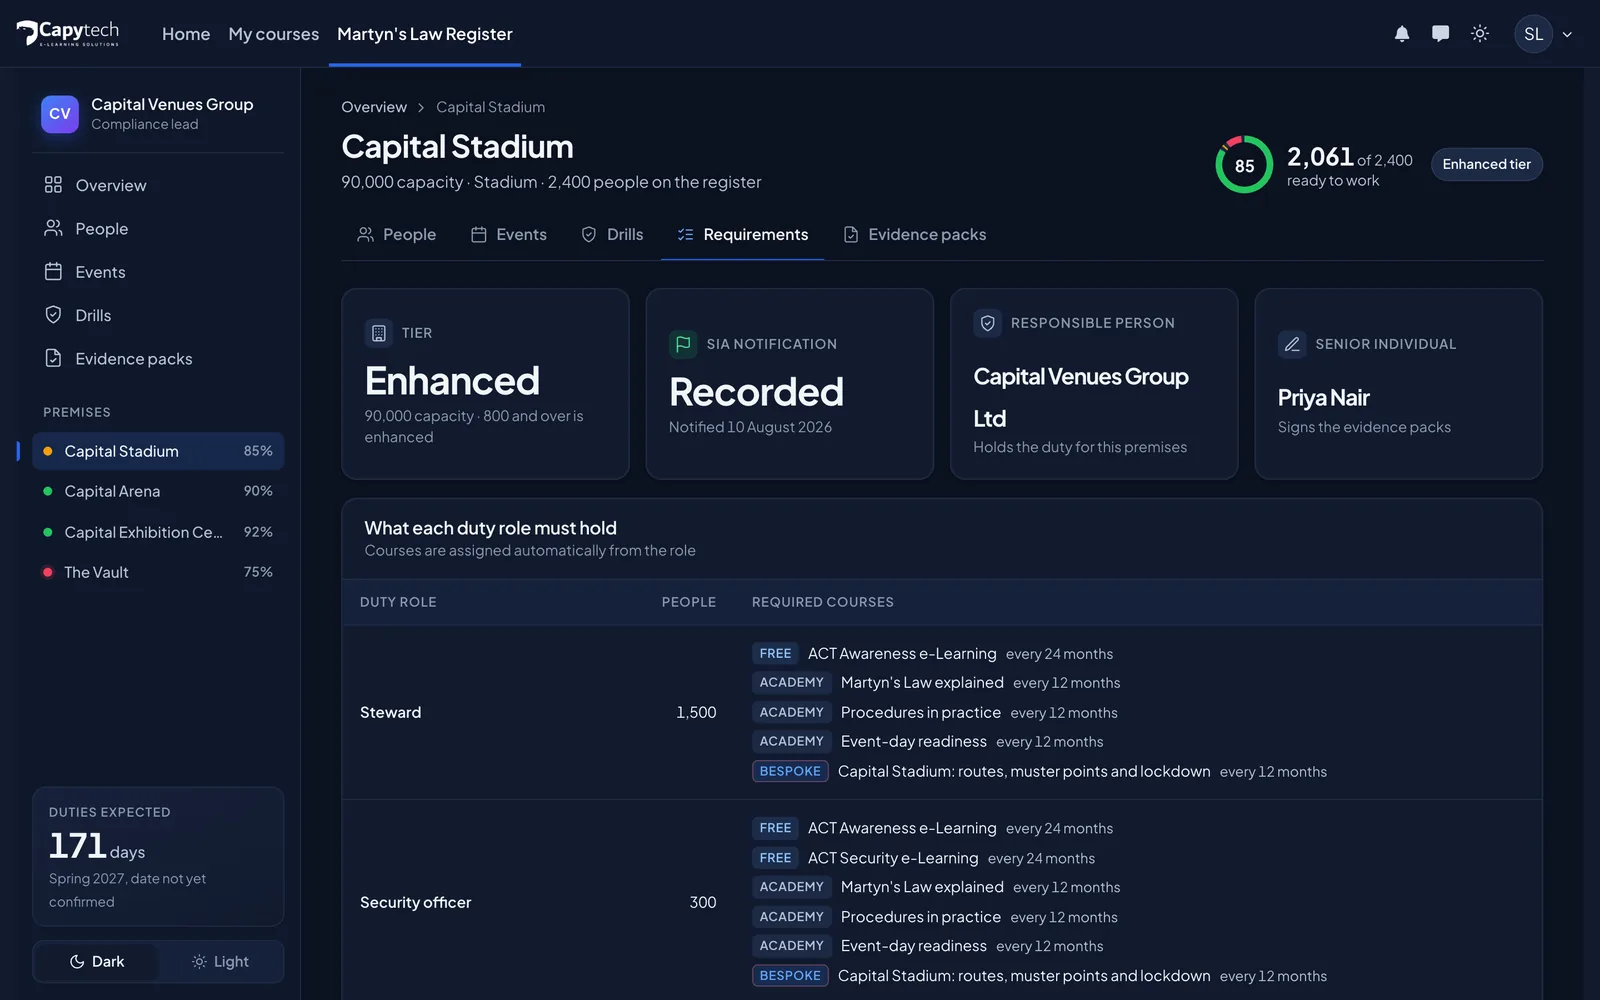Open the messages chat icon
Viewport: 1600px width, 1000px height.
(x=1440, y=34)
